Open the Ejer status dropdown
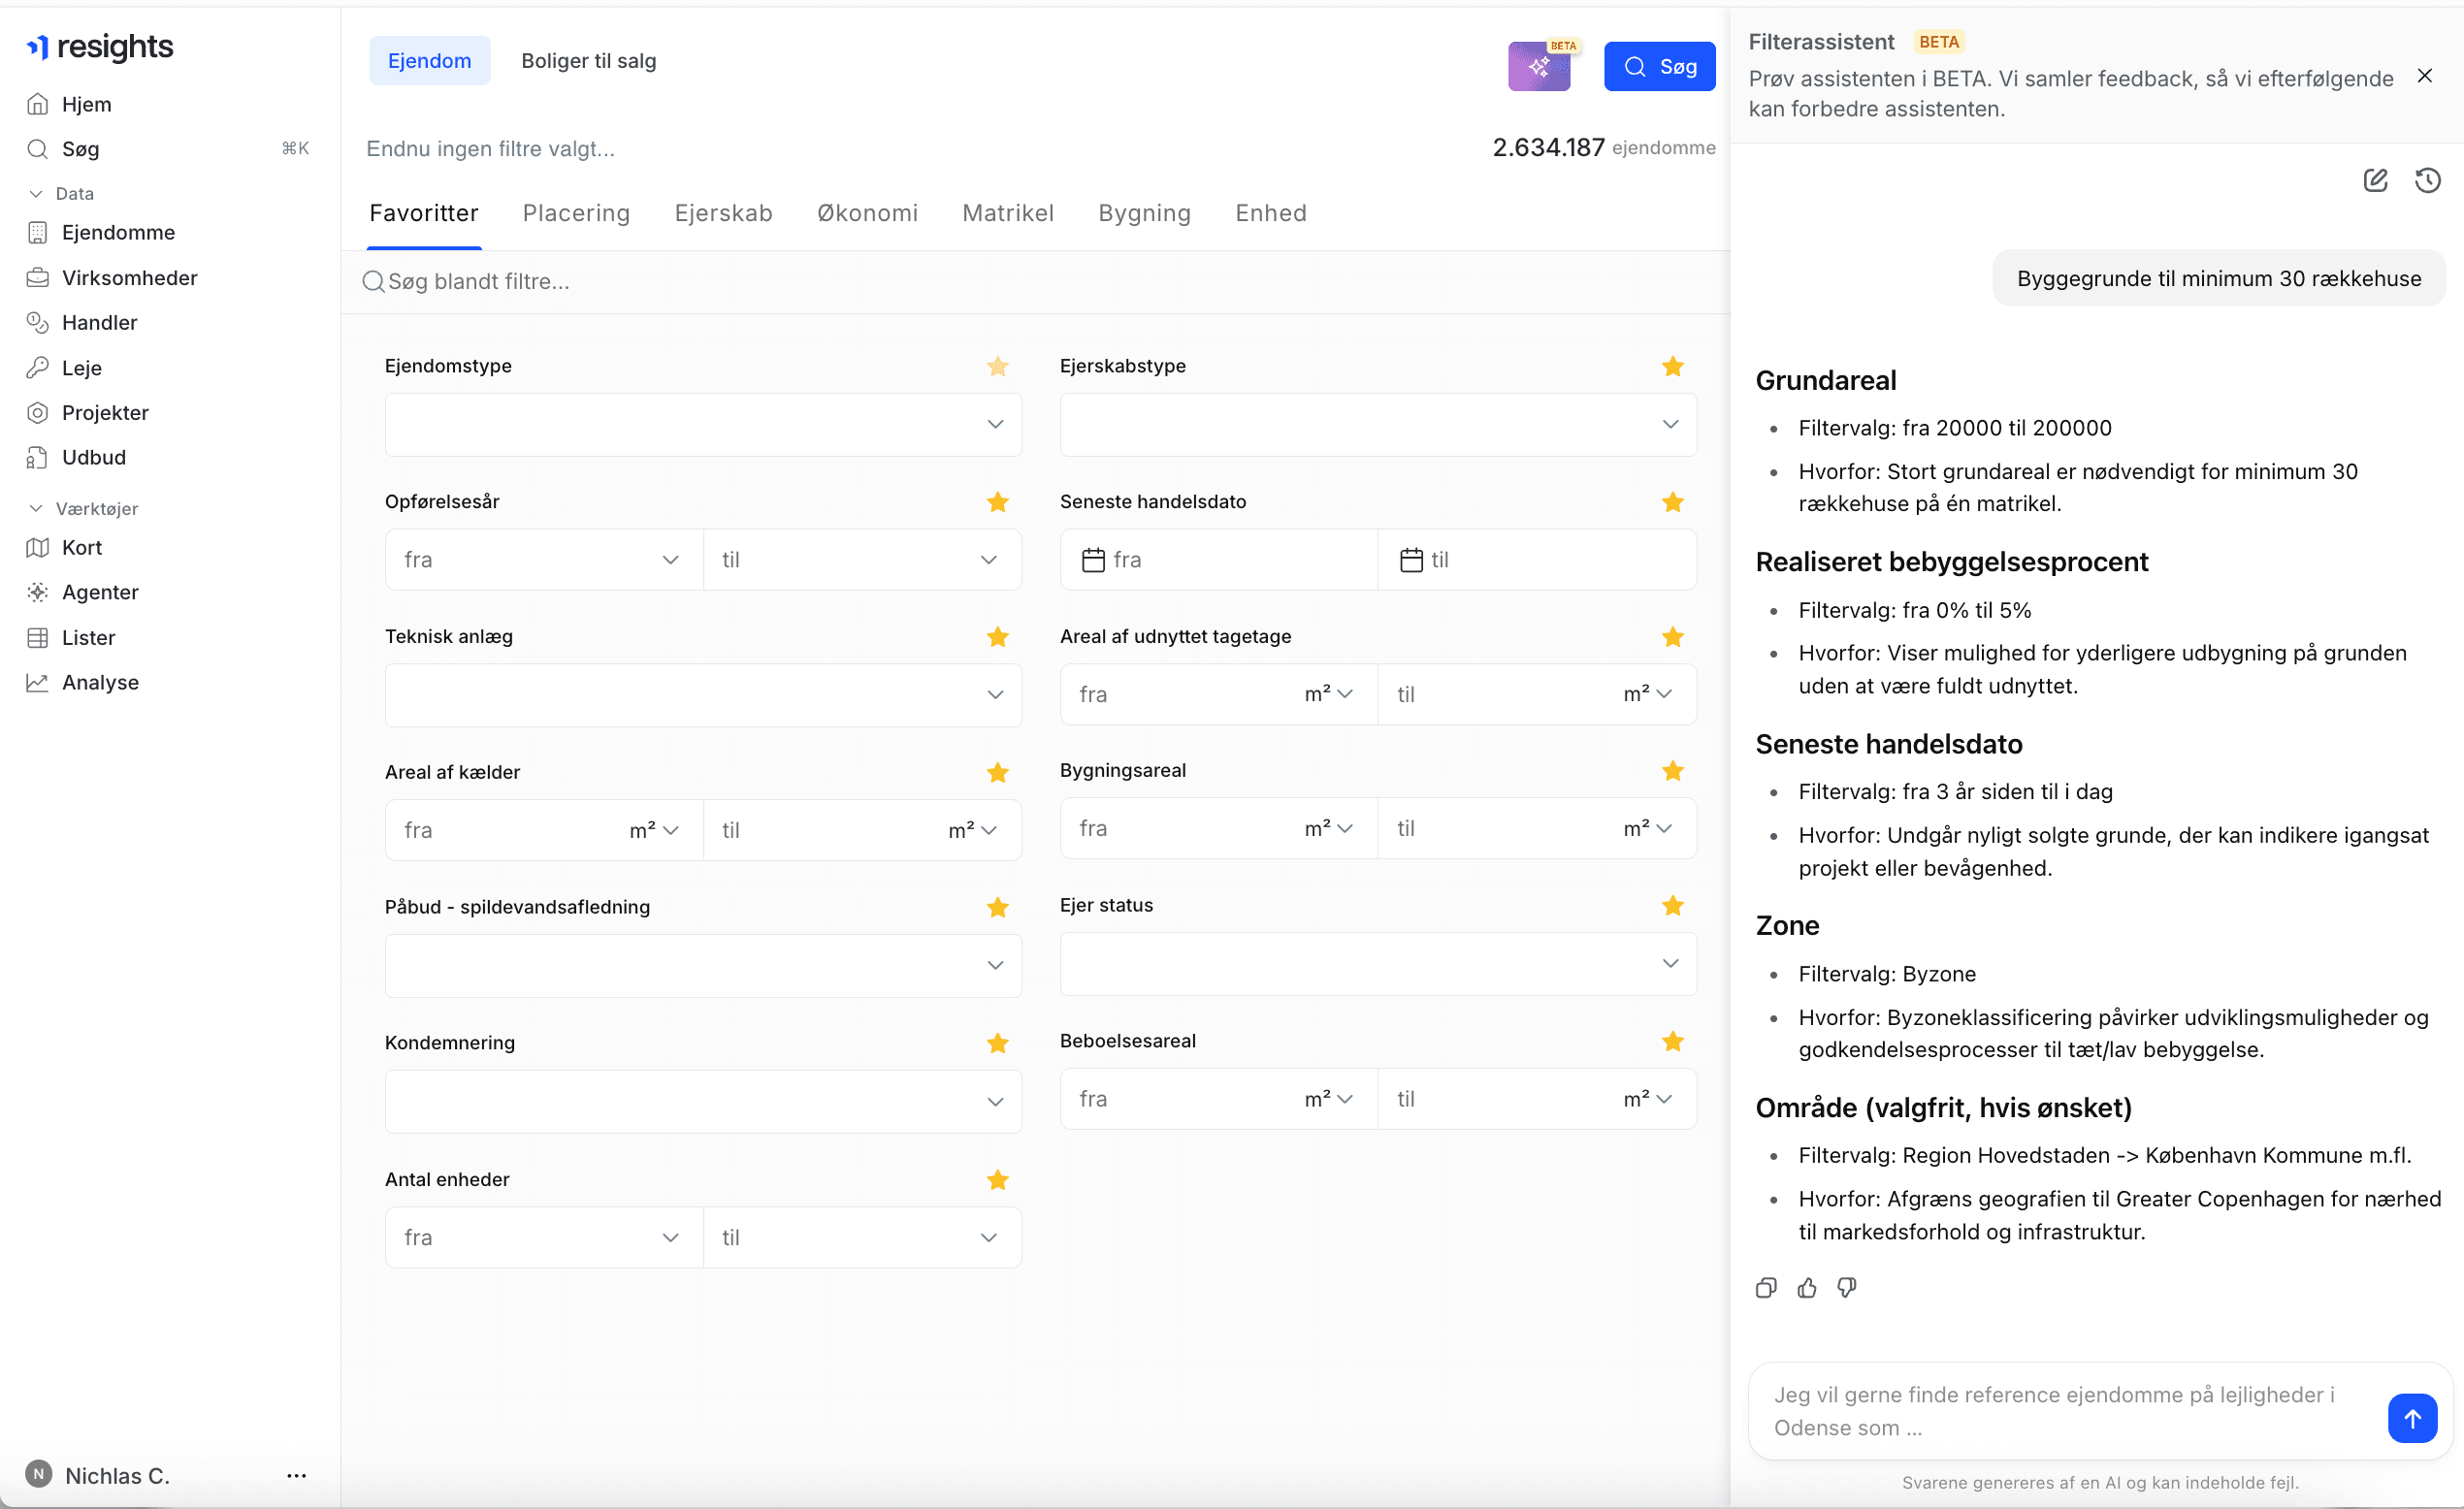Image resolution: width=2464 pixels, height=1509 pixels. [1378, 964]
